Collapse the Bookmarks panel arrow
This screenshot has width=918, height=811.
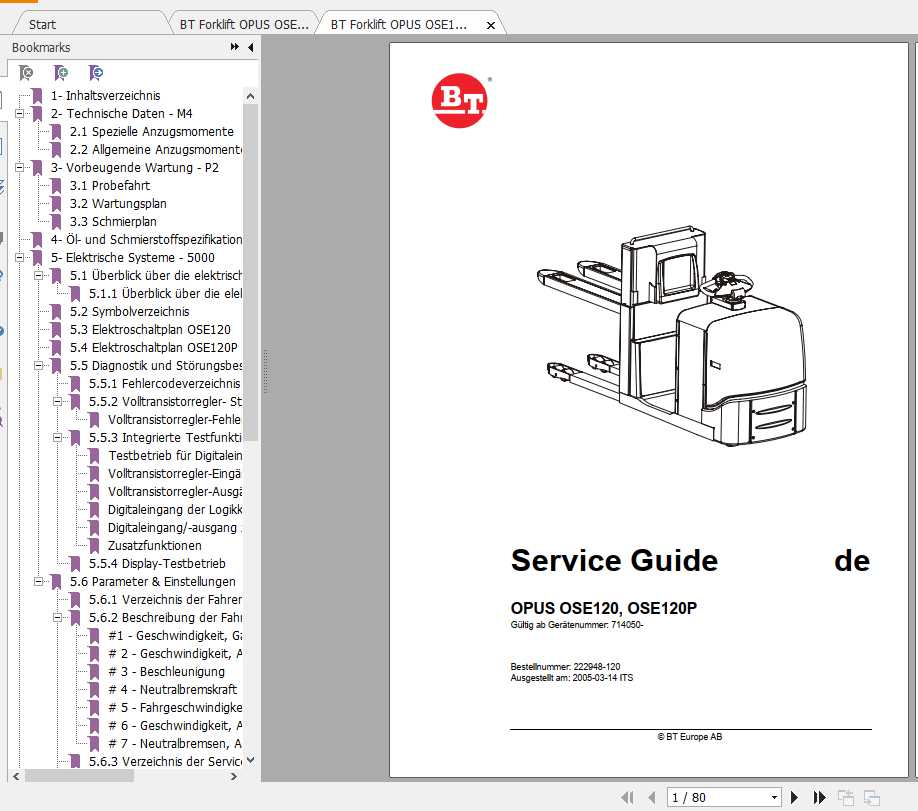click(251, 47)
